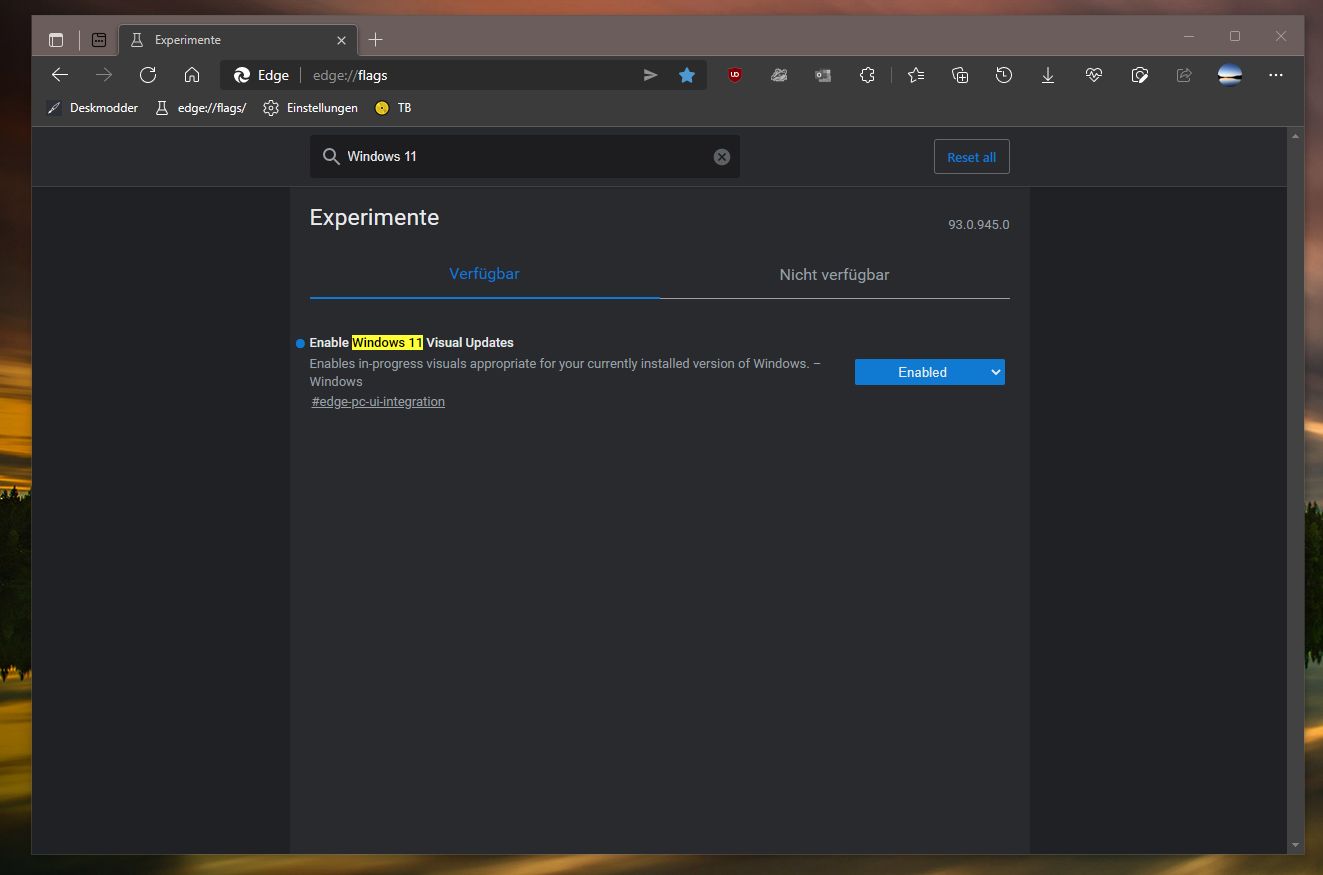Open the gray cloud extension icon

[779, 75]
